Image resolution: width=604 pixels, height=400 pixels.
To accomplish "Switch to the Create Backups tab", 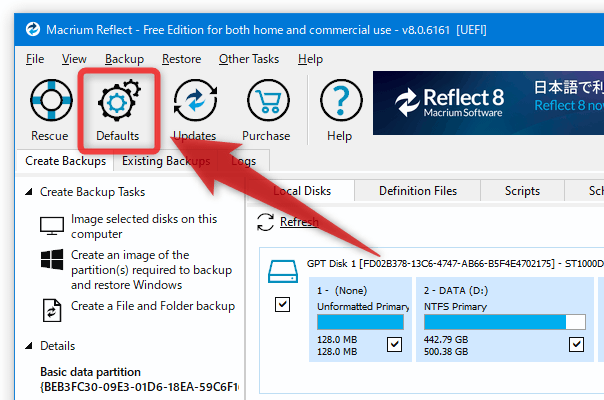I will 65,161.
